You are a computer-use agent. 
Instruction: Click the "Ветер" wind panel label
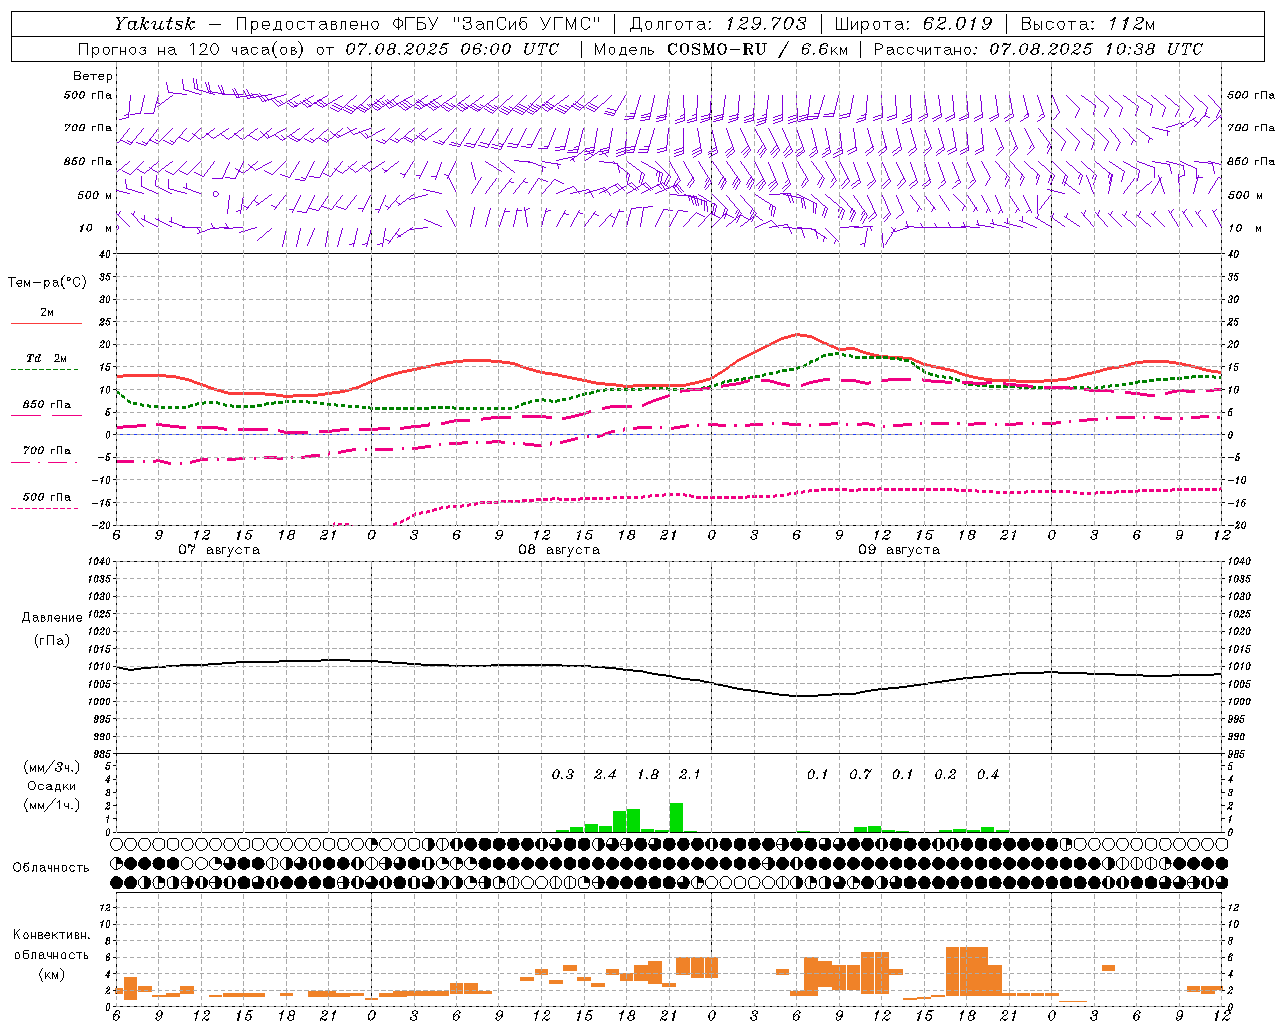pos(93,76)
